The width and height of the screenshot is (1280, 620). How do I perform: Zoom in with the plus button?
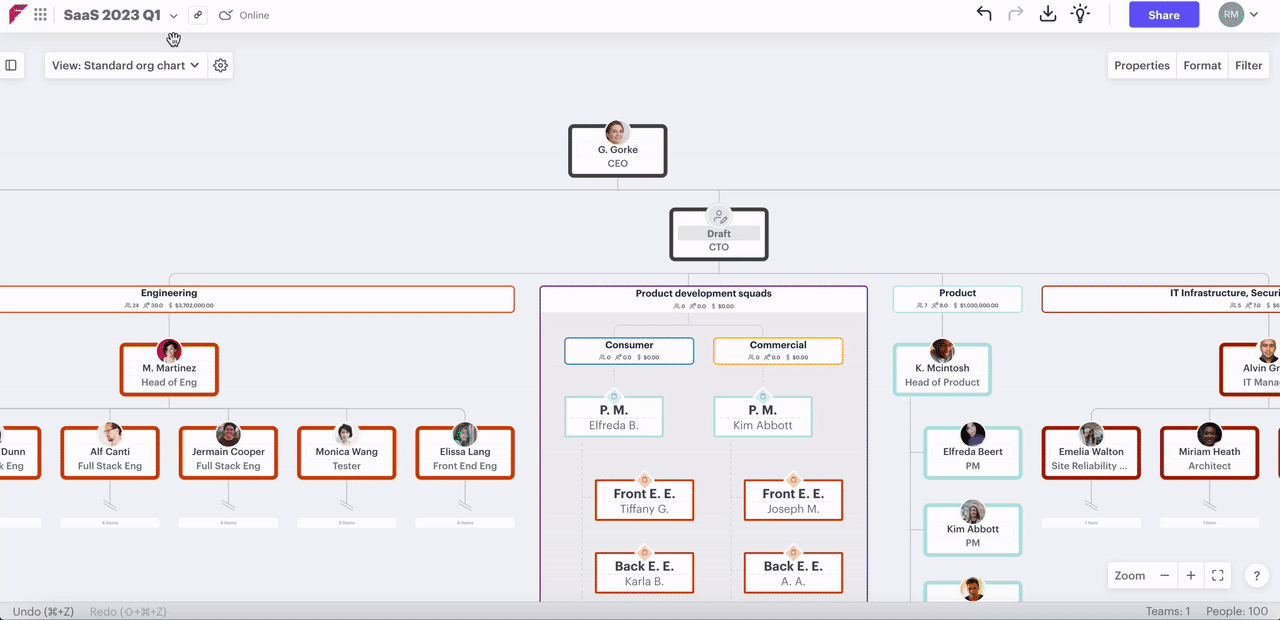point(1191,575)
